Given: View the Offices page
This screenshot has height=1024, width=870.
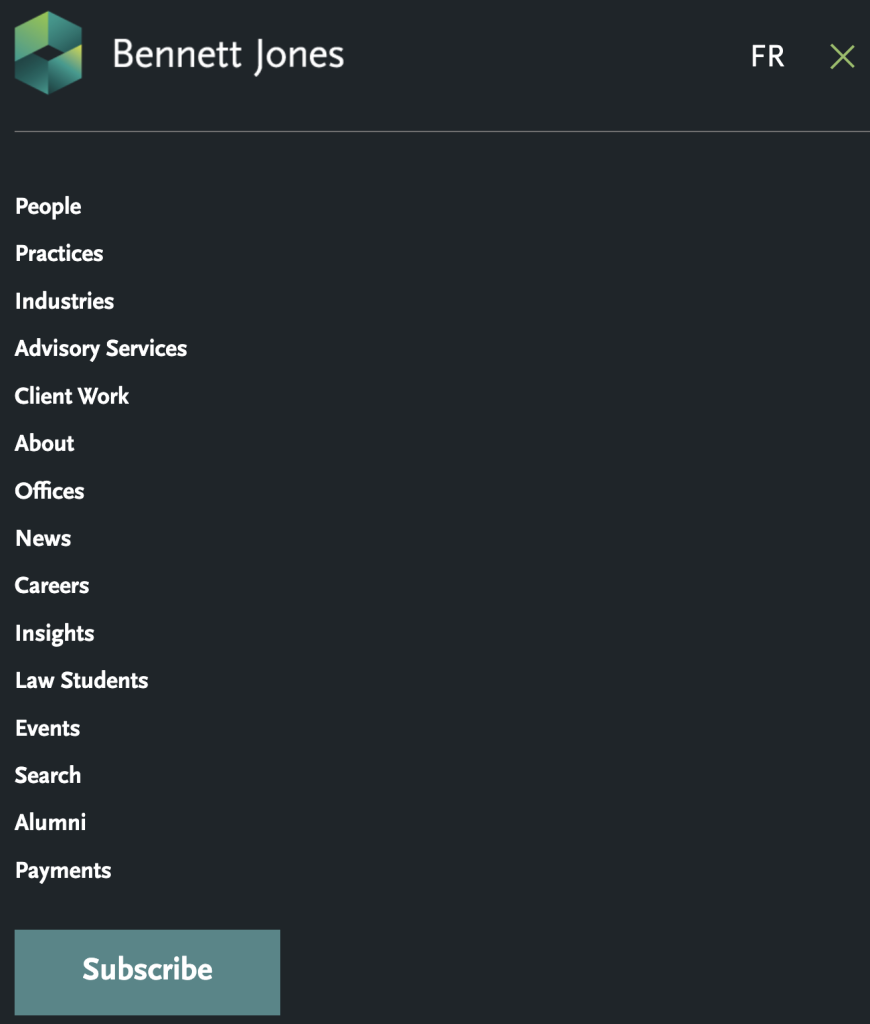Looking at the screenshot, I should [x=50, y=491].
